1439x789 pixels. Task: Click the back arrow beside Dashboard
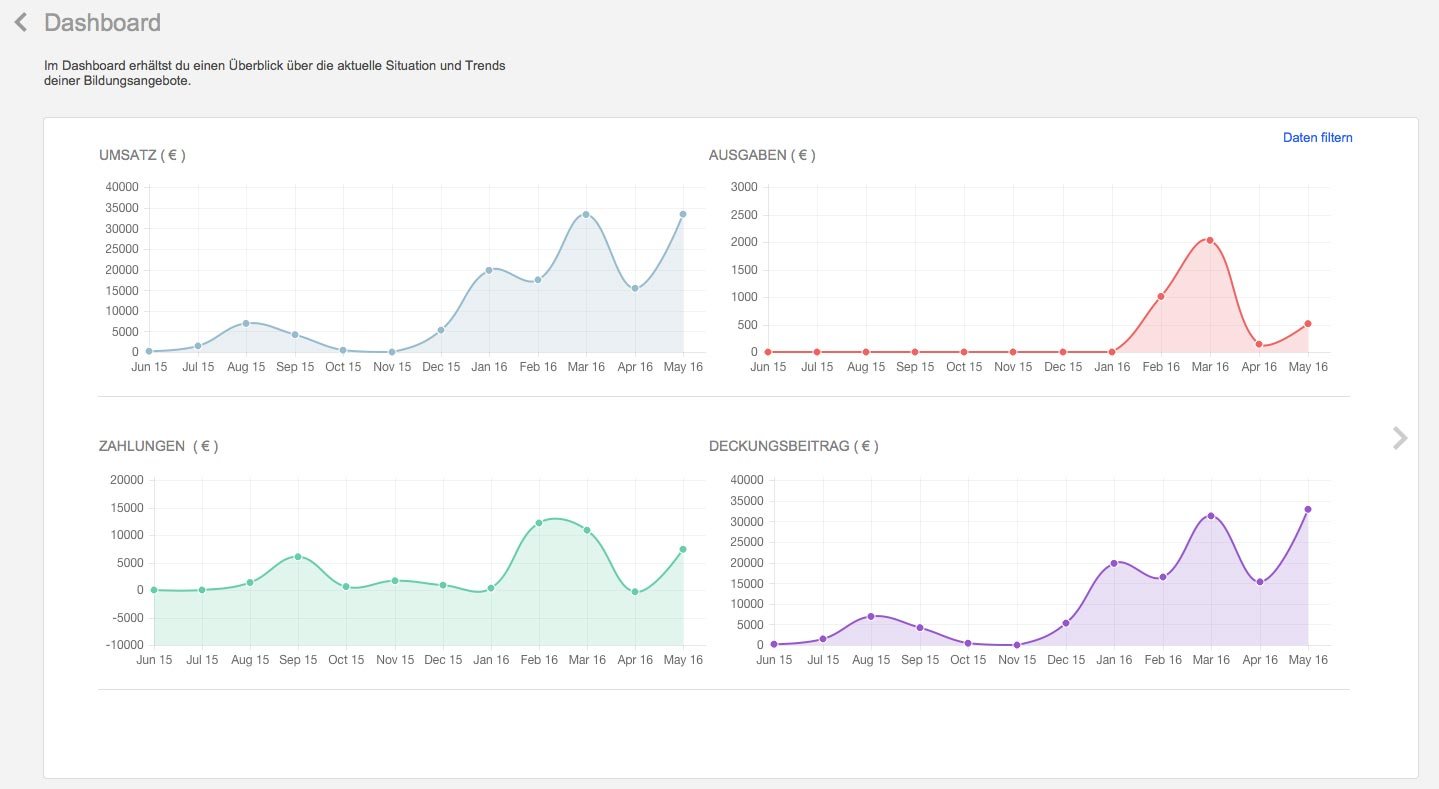pos(20,22)
